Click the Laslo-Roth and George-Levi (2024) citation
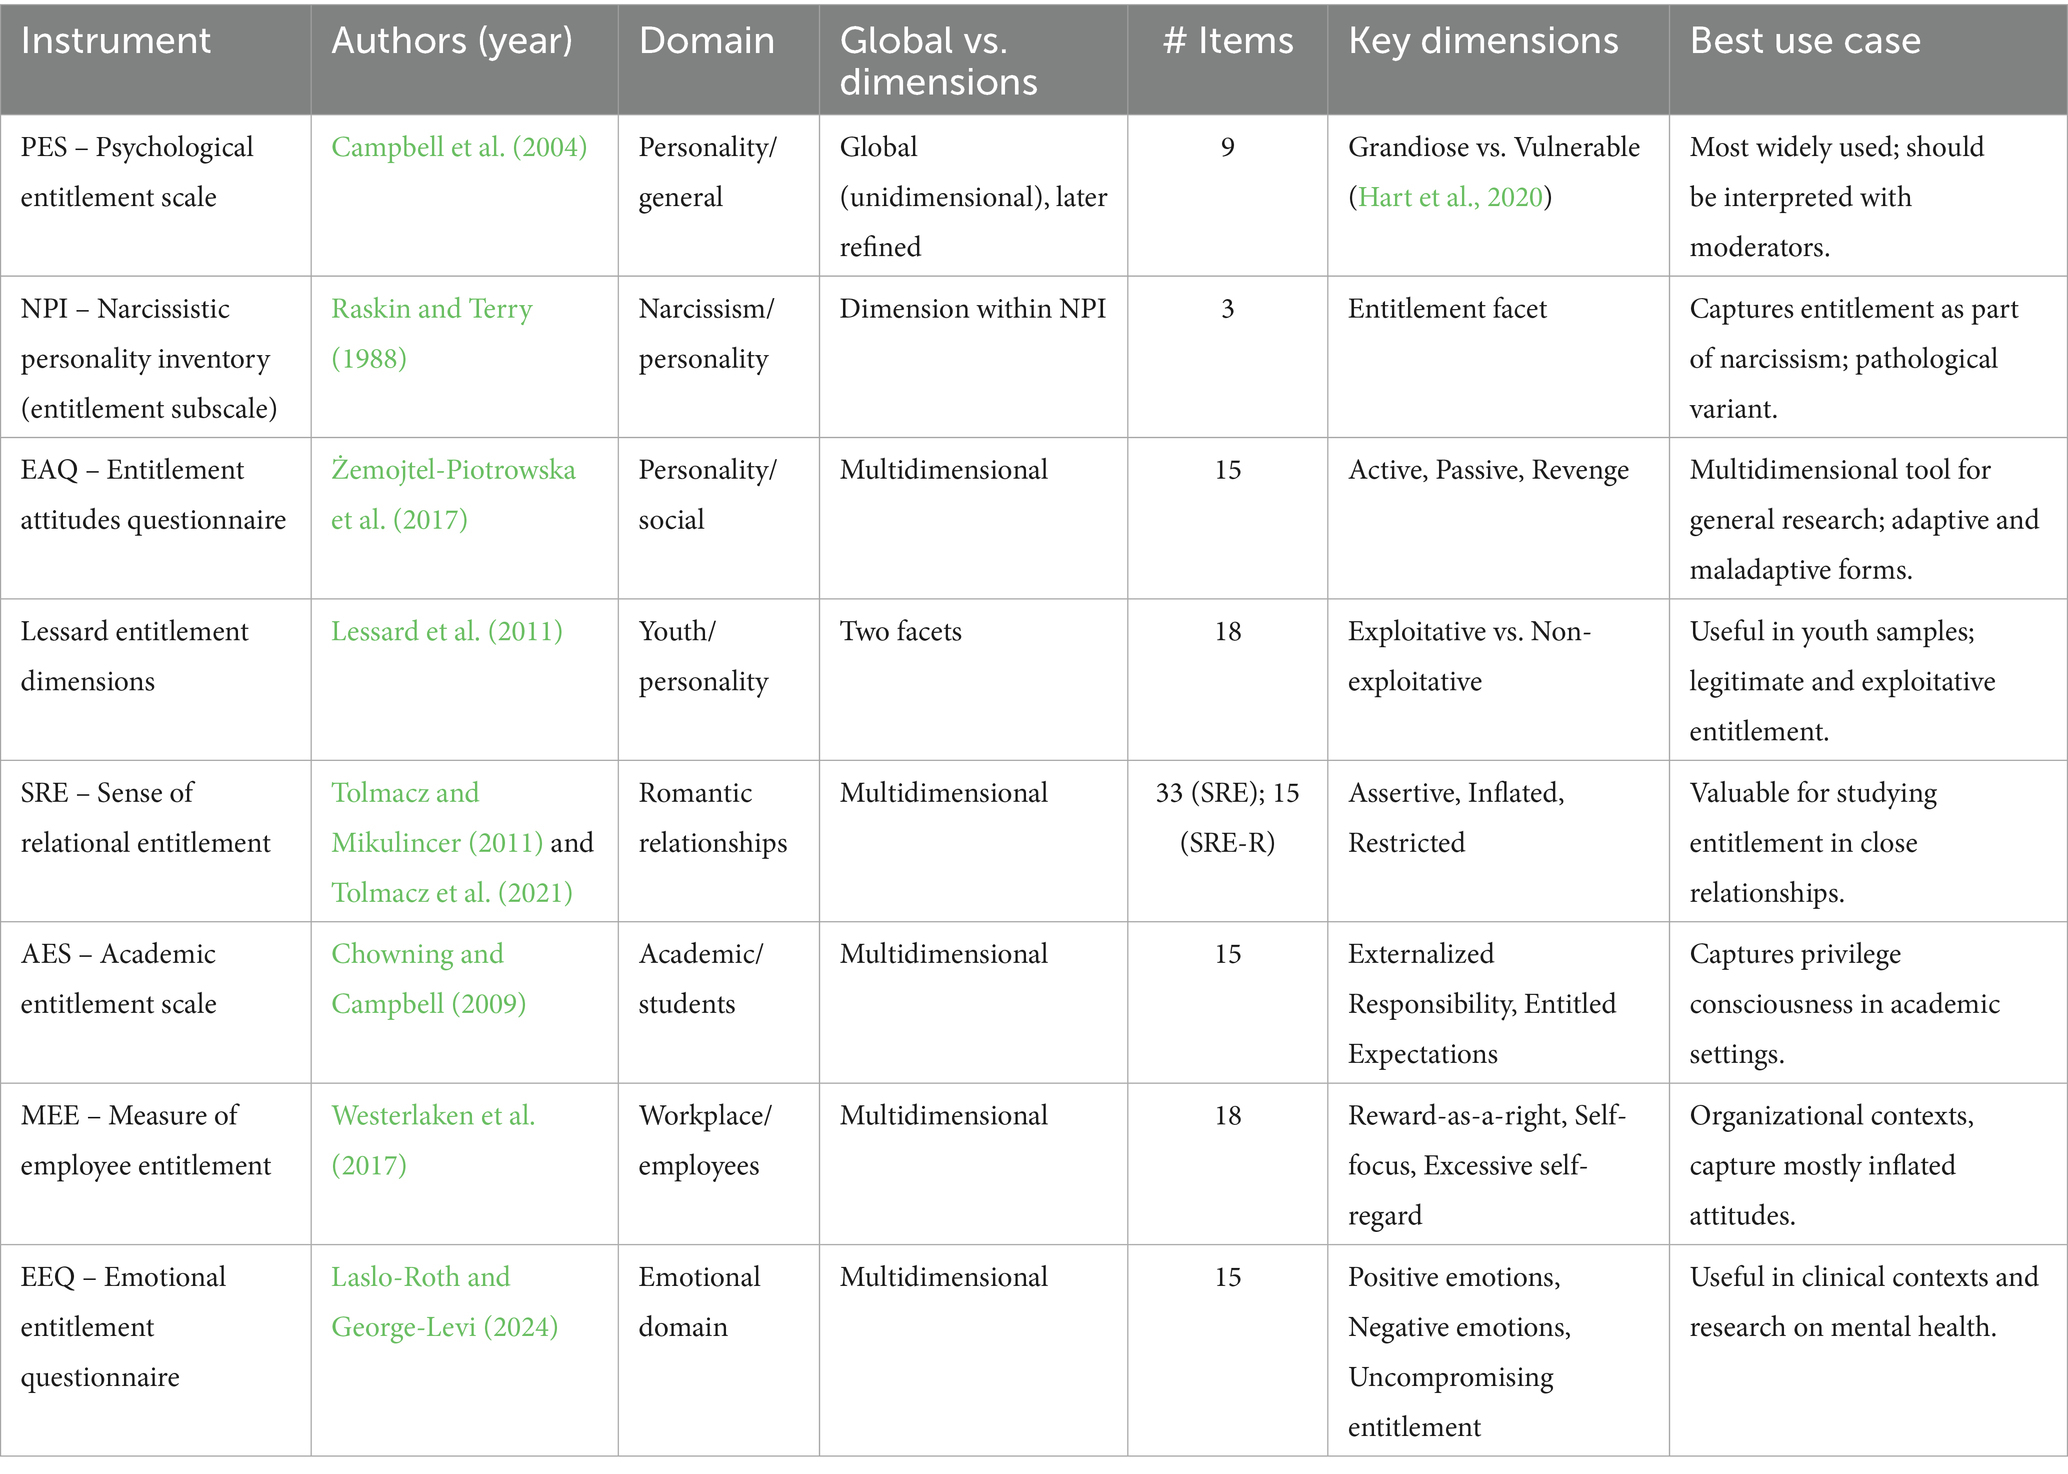The height and width of the screenshot is (1474, 2068). [x=421, y=1278]
